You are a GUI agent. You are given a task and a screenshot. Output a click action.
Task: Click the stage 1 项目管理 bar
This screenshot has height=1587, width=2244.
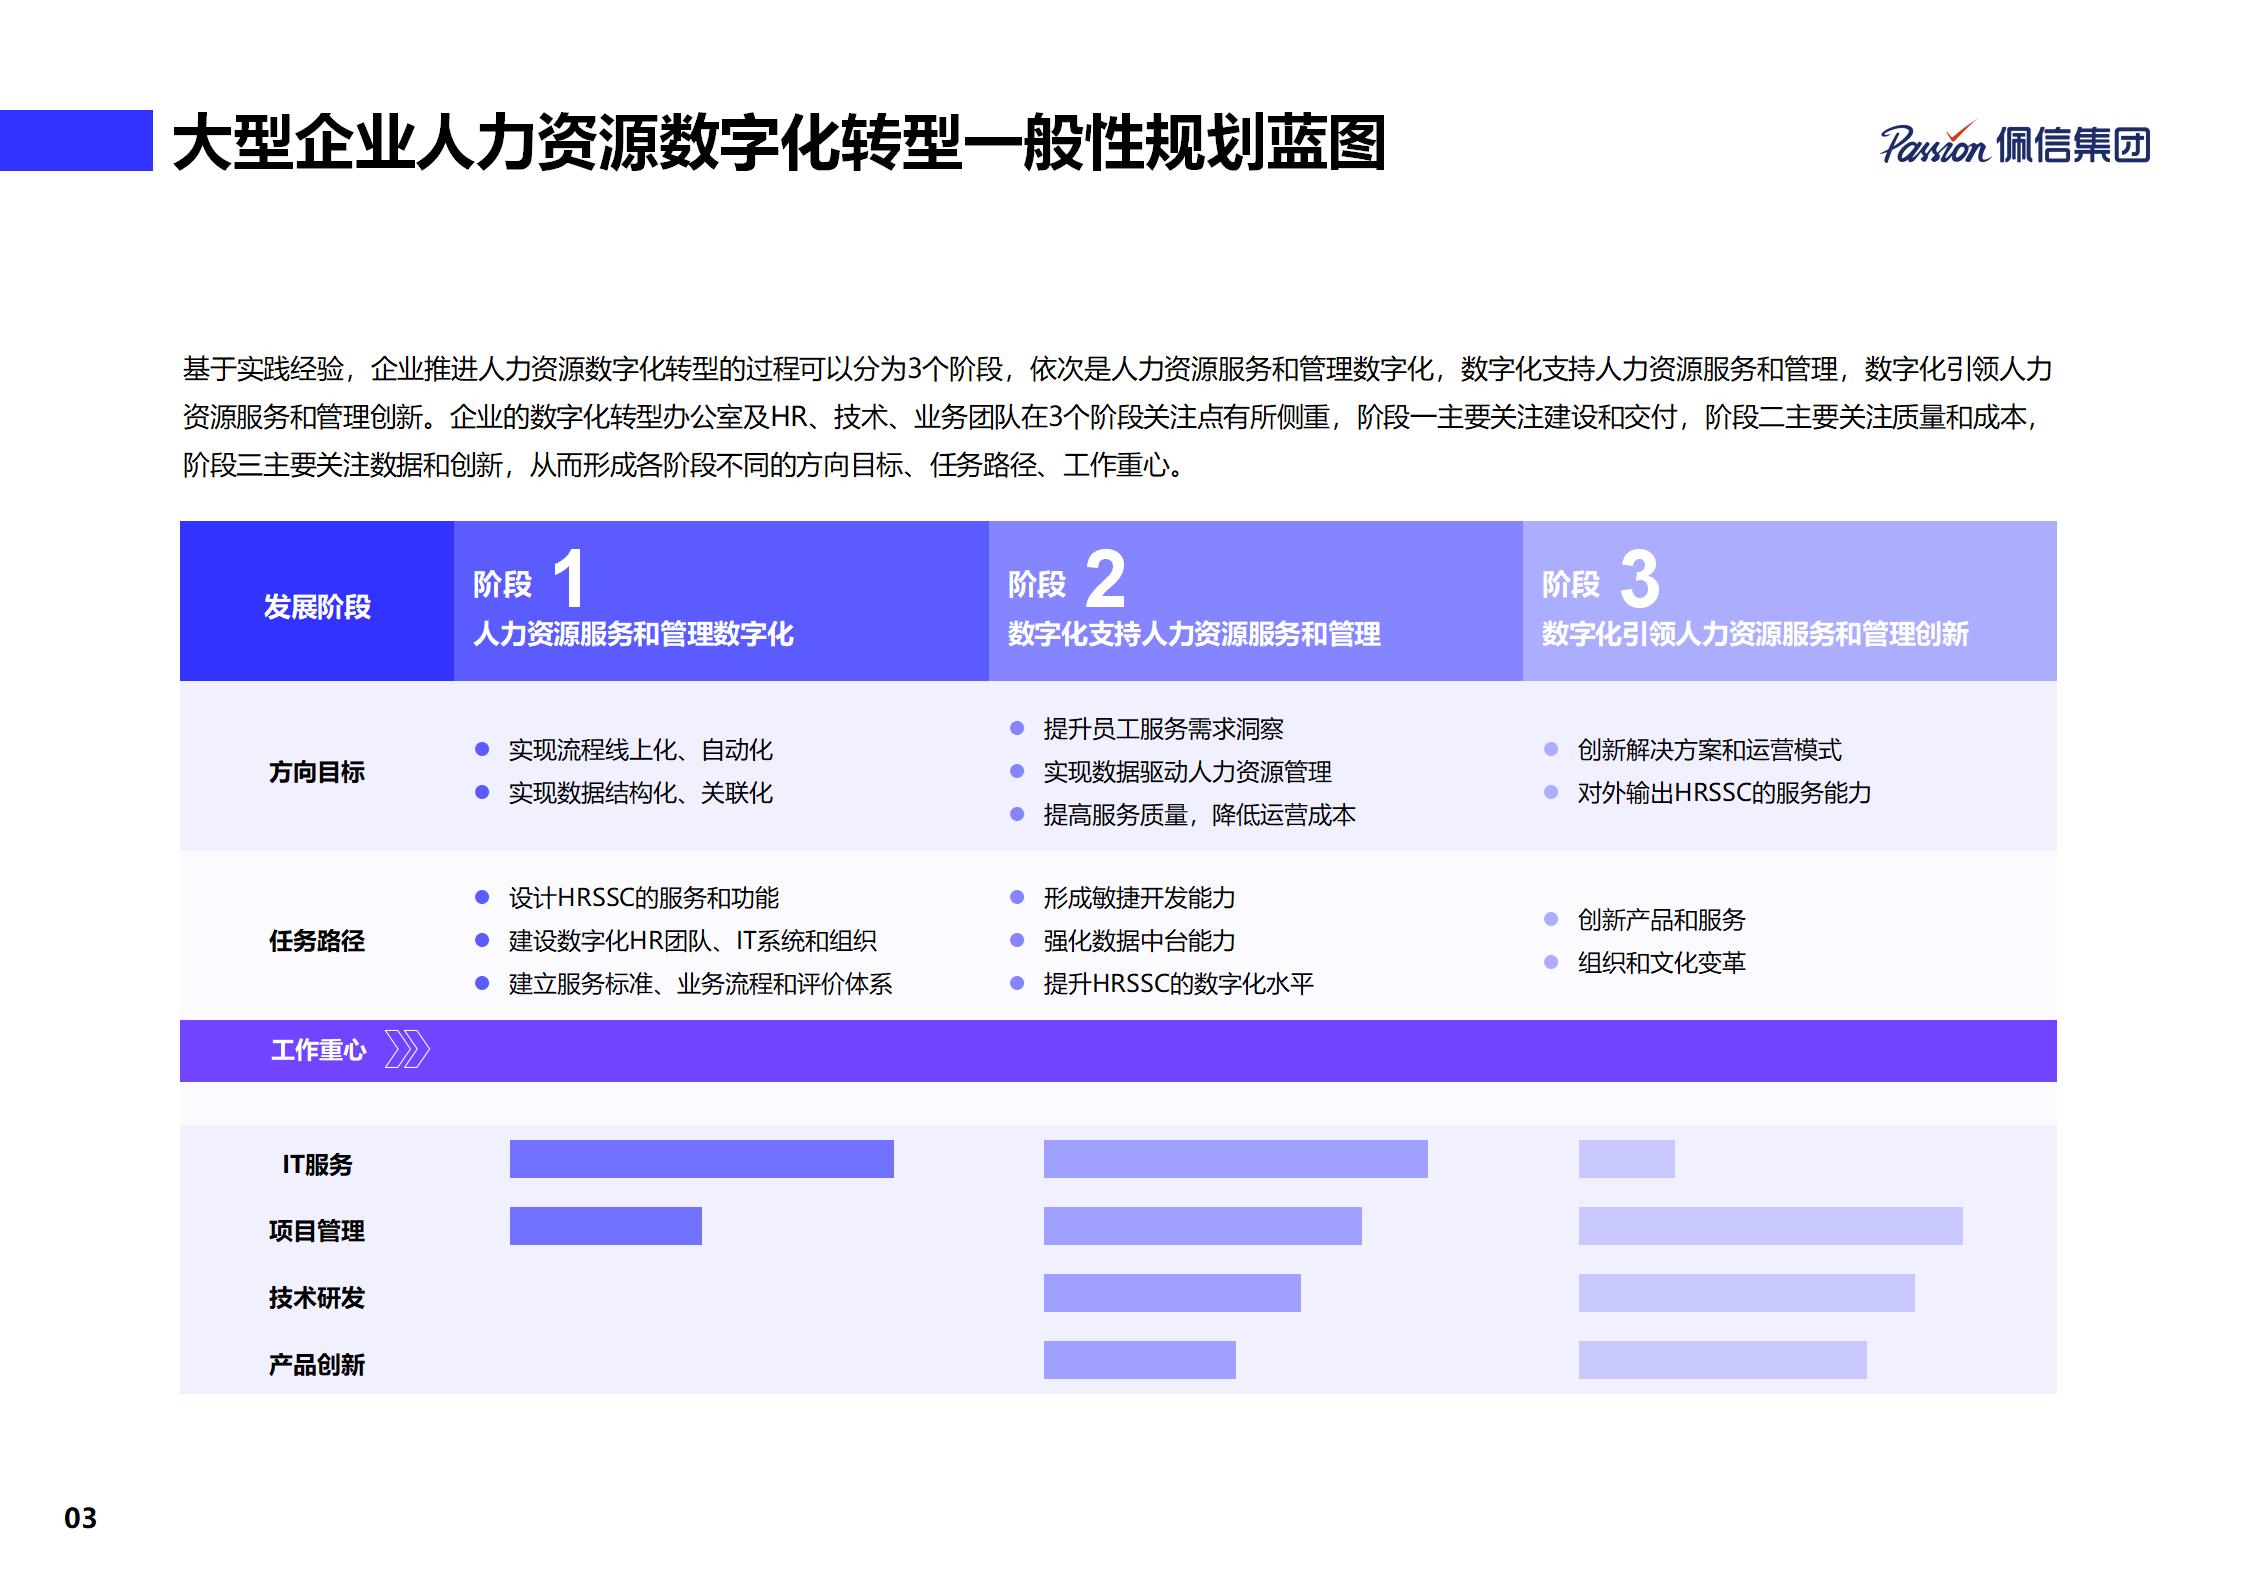(605, 1226)
